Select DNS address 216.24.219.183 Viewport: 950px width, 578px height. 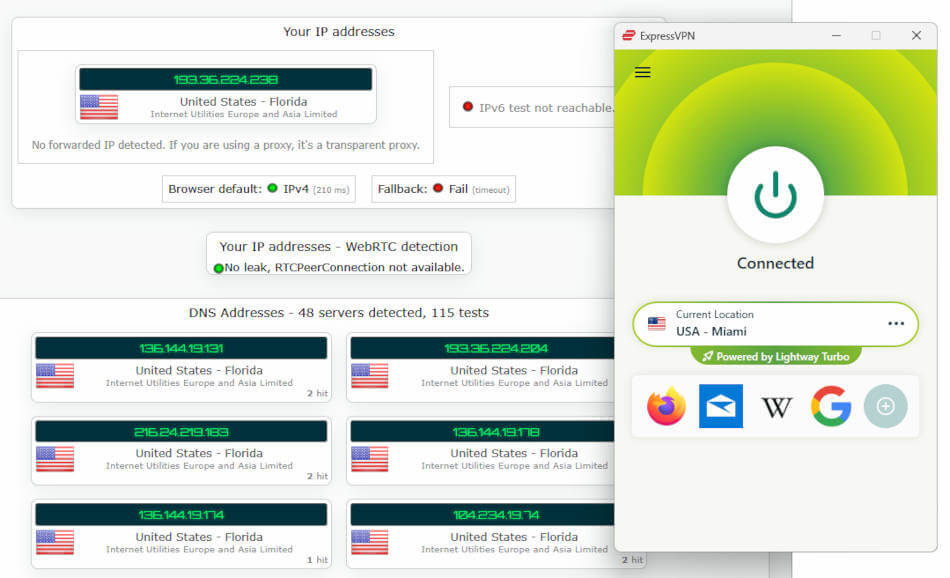[x=181, y=432]
